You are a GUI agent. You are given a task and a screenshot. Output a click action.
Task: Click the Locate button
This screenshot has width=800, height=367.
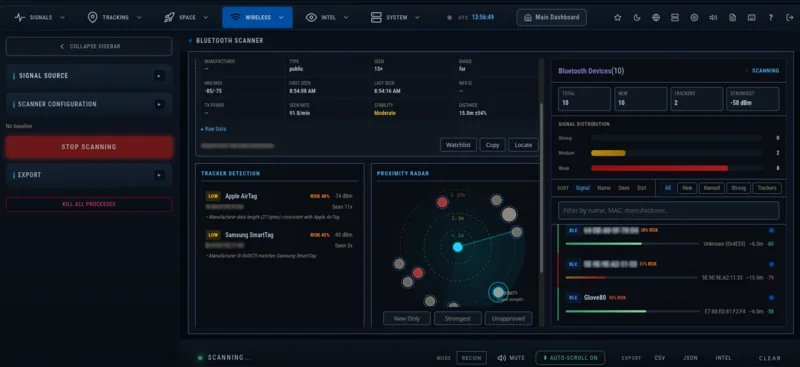pyautogui.click(x=523, y=145)
